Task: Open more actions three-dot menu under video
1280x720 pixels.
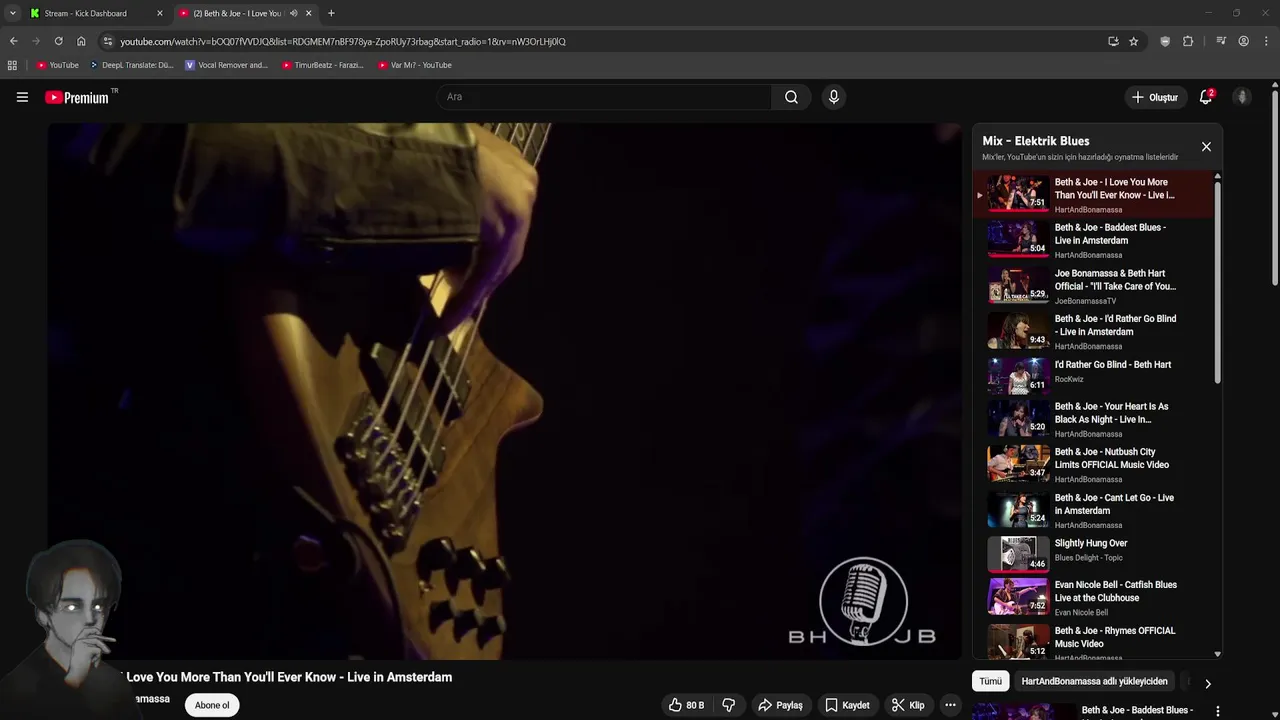Action: click(950, 705)
